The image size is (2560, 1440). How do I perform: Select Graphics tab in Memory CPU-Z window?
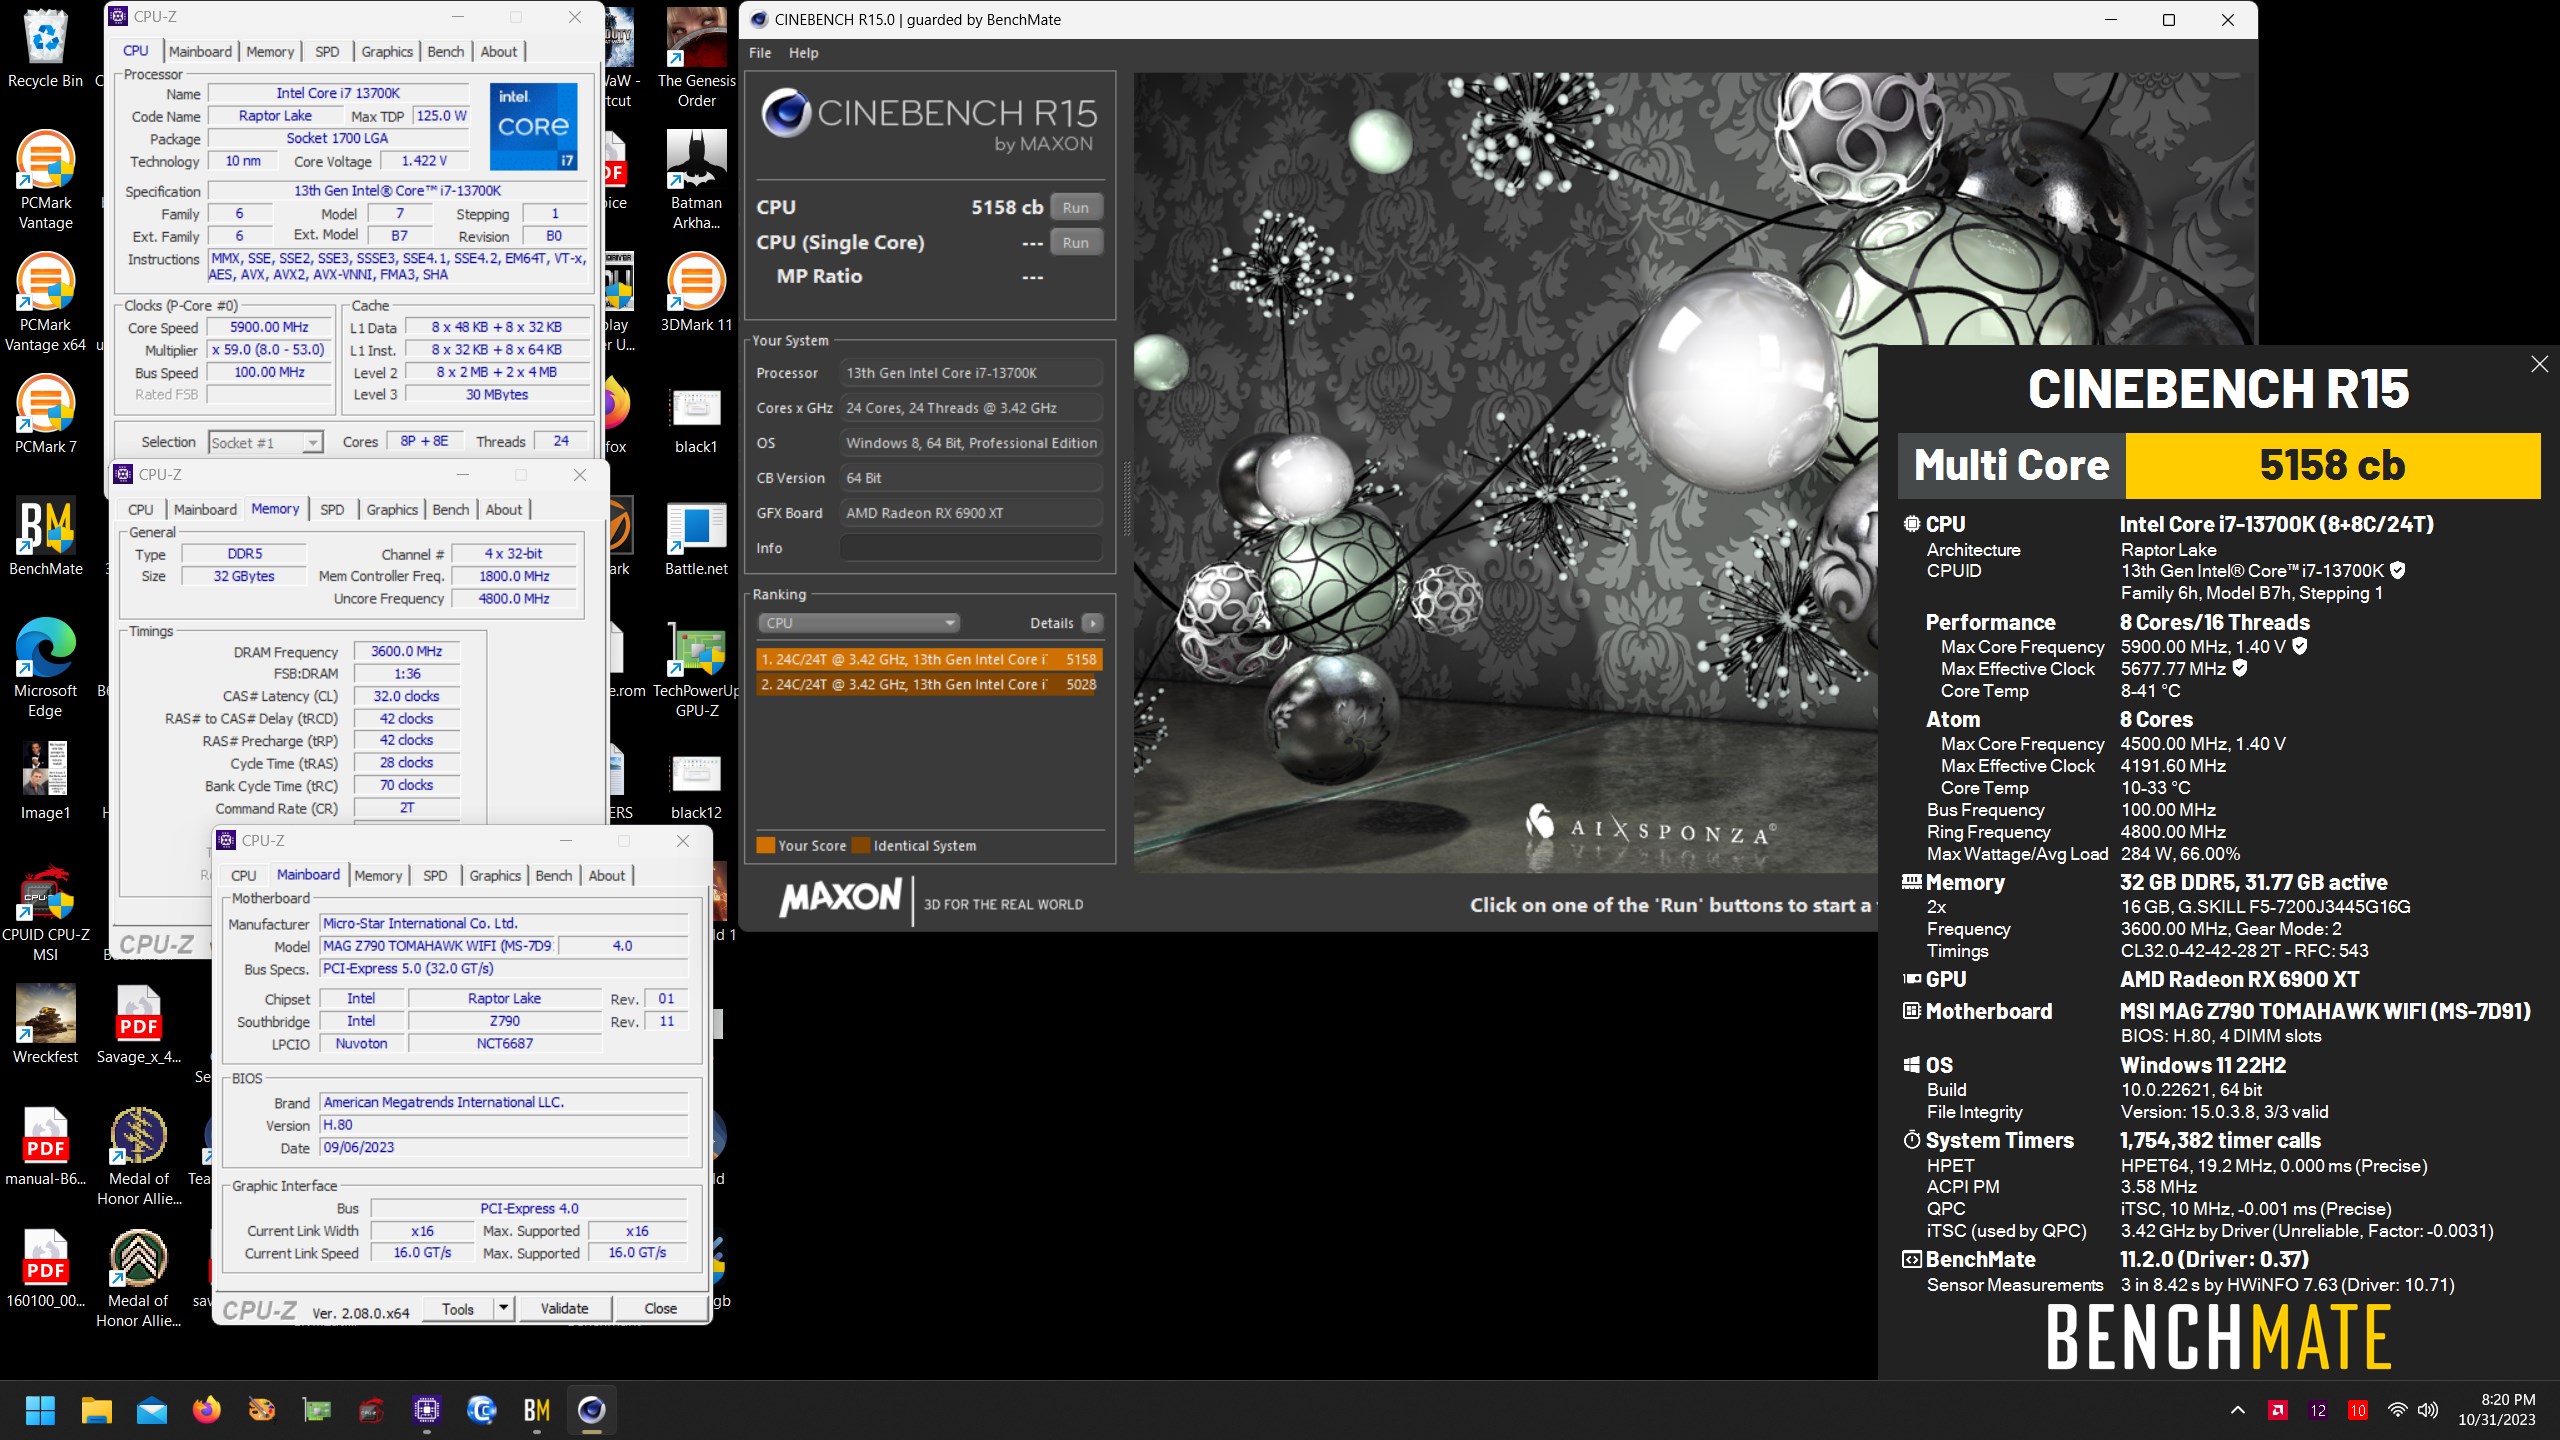click(x=392, y=509)
